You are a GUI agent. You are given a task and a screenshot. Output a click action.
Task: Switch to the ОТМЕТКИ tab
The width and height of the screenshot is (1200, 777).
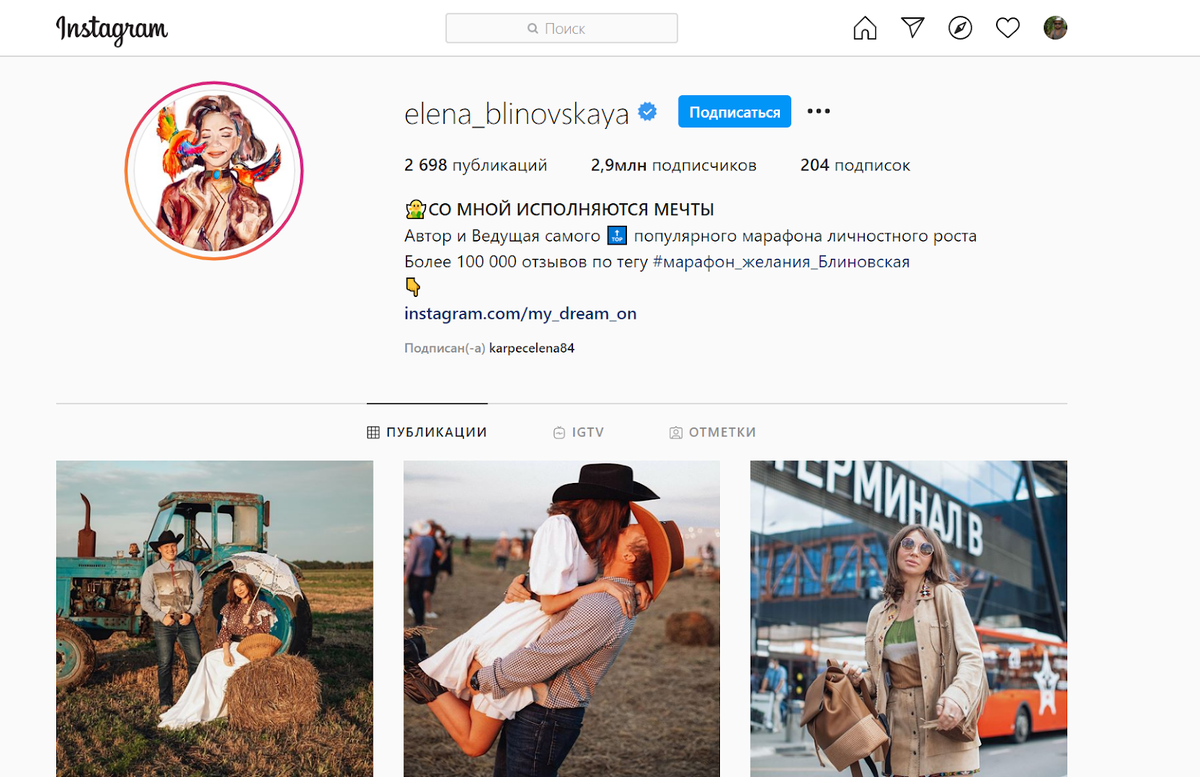click(712, 432)
